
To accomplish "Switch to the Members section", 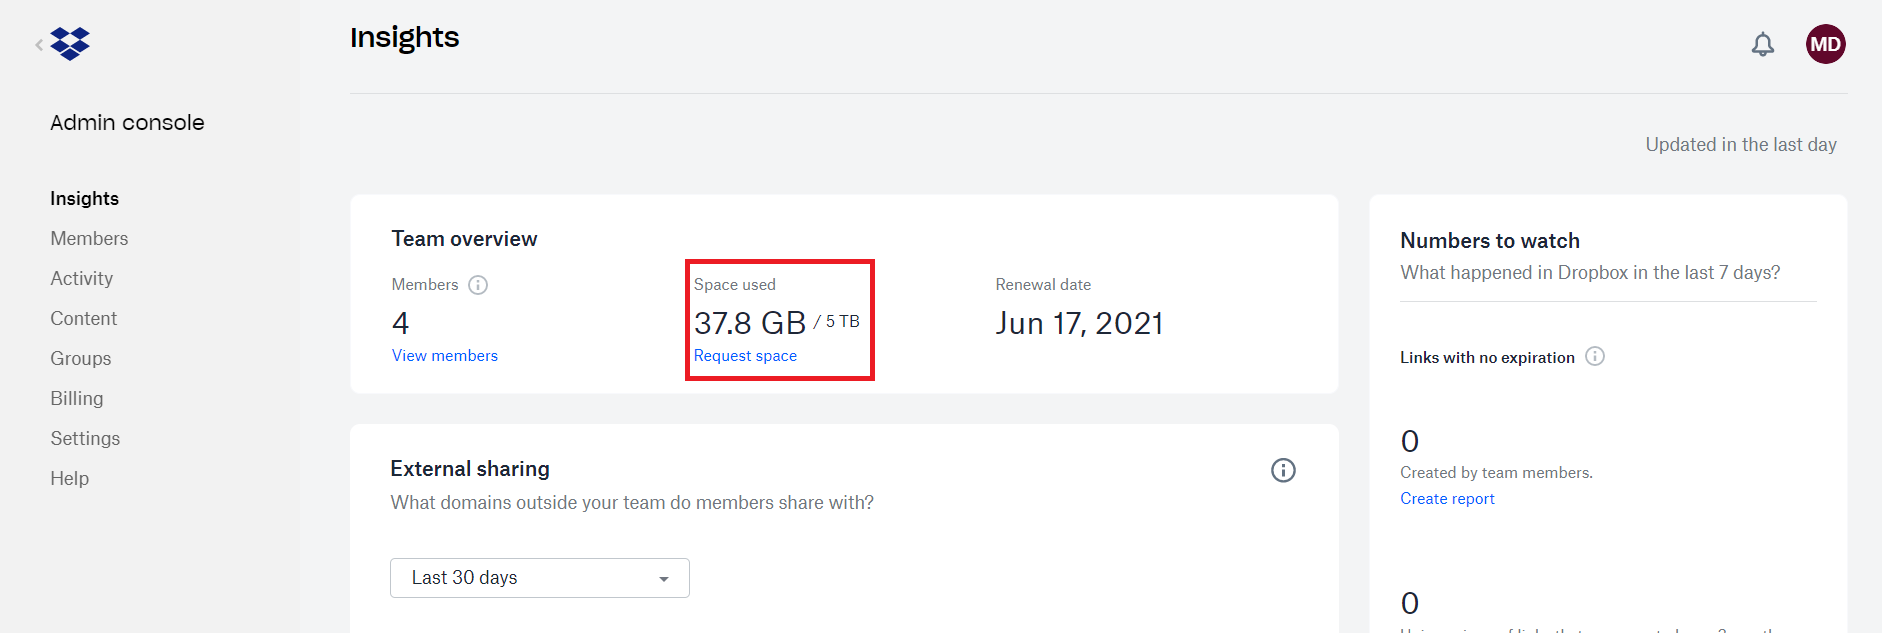I will point(89,238).
